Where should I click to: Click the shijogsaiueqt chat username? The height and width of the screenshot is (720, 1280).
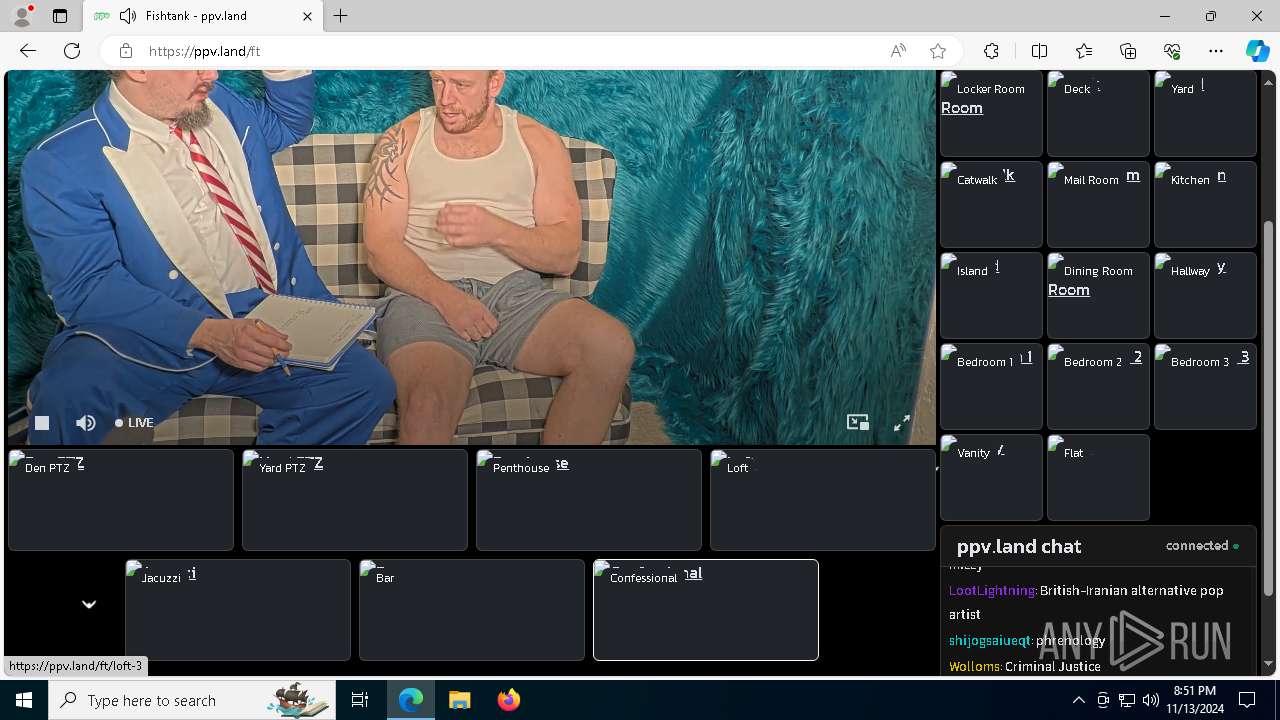click(990, 640)
